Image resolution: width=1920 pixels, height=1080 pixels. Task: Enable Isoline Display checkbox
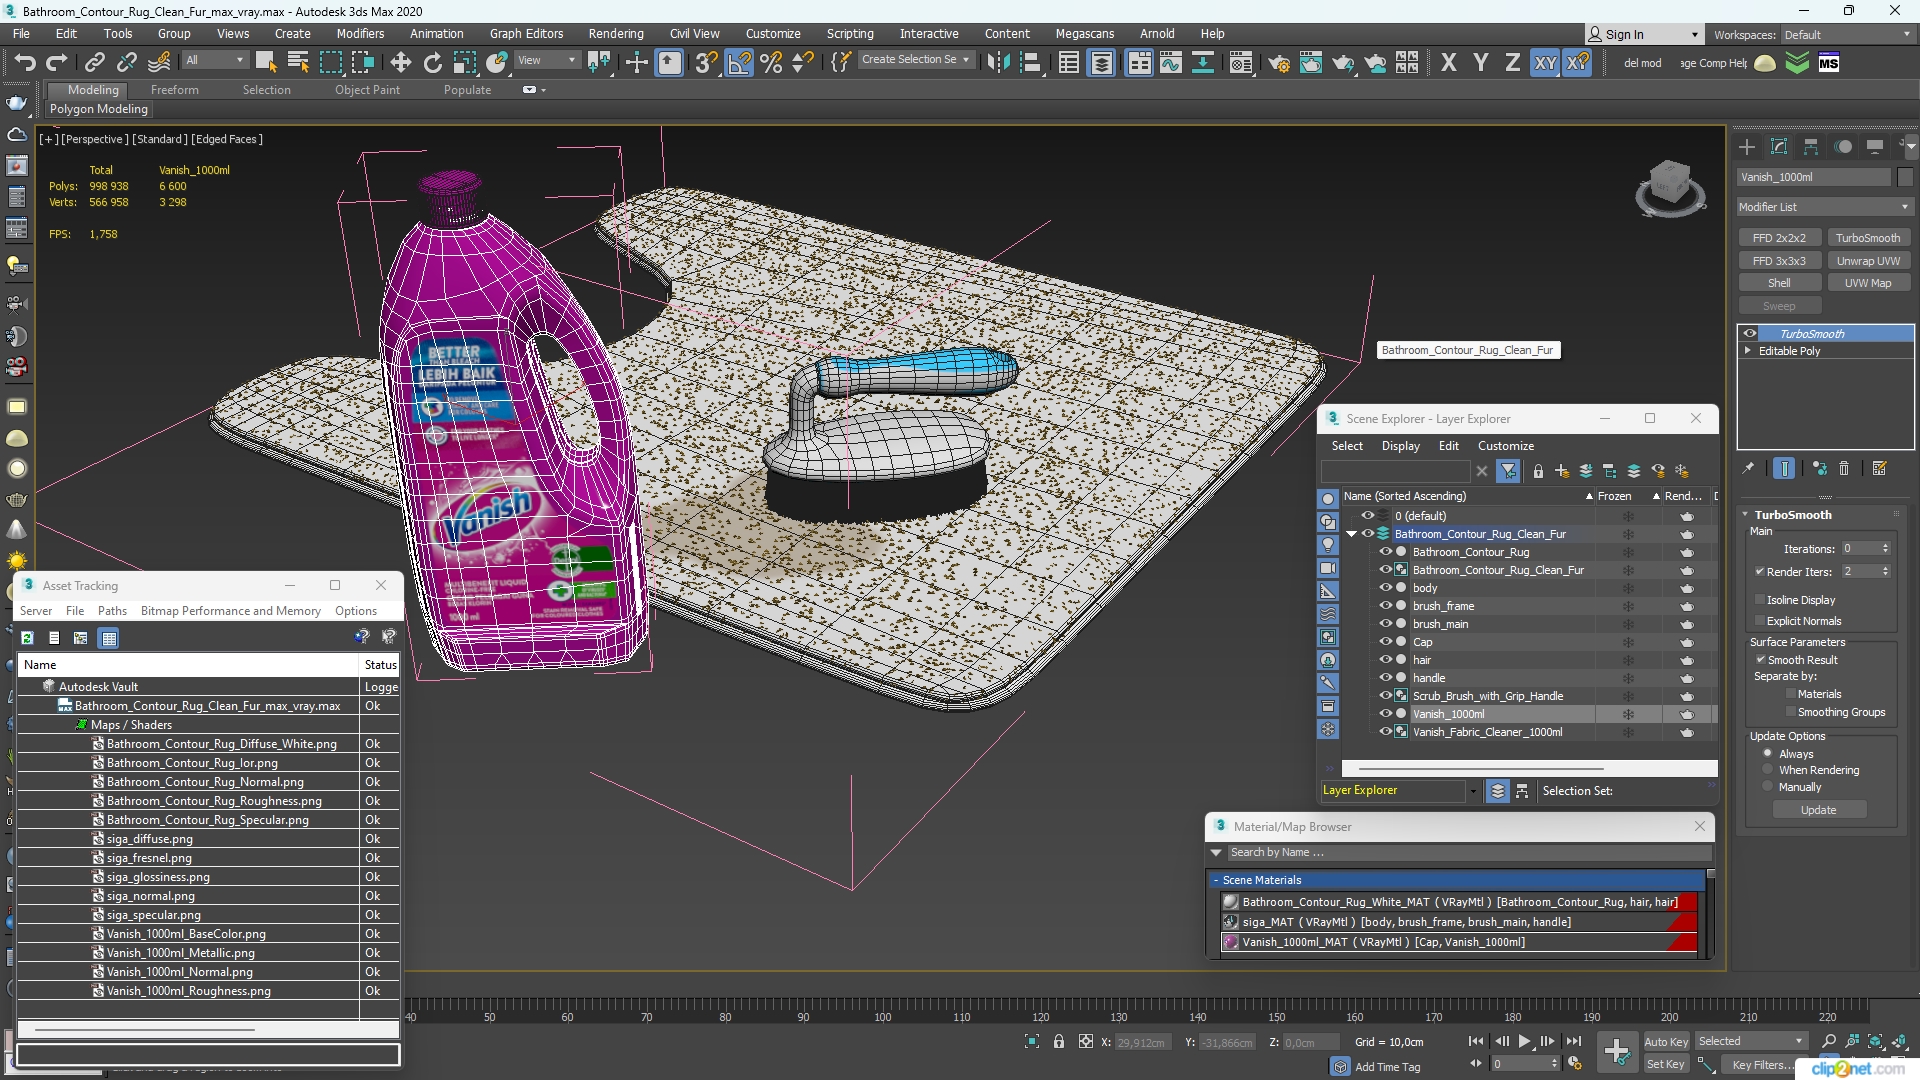point(1760,600)
